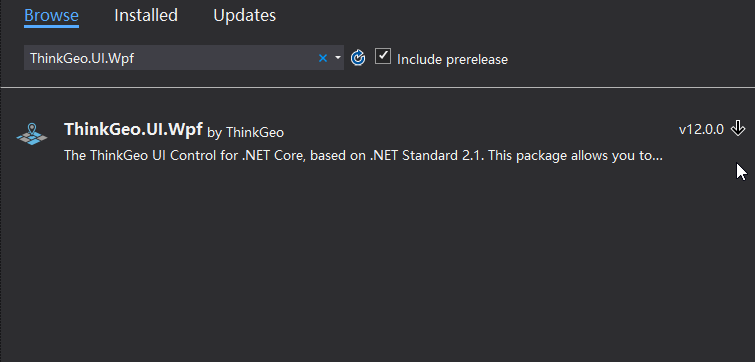Screen dimensions: 755x362
Task: Click the package description text line
Action: pos(364,156)
